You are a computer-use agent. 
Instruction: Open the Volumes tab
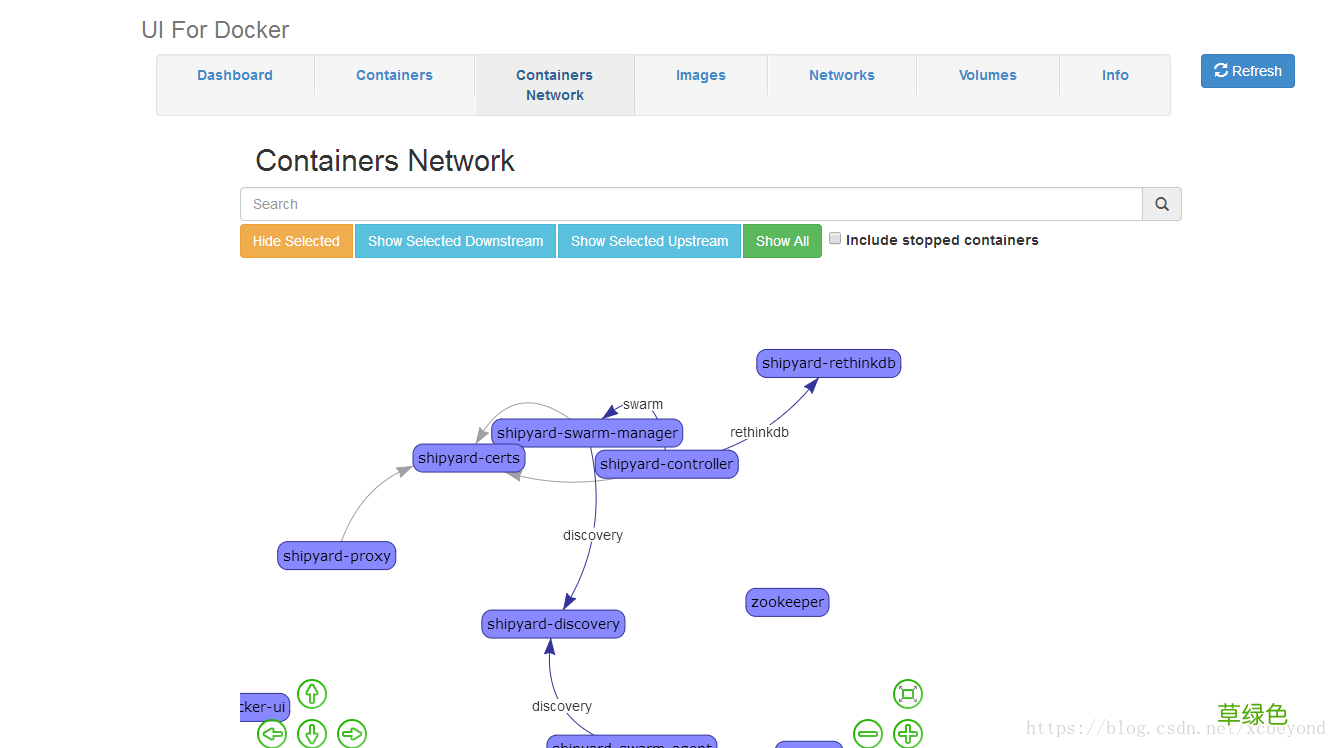tap(987, 75)
